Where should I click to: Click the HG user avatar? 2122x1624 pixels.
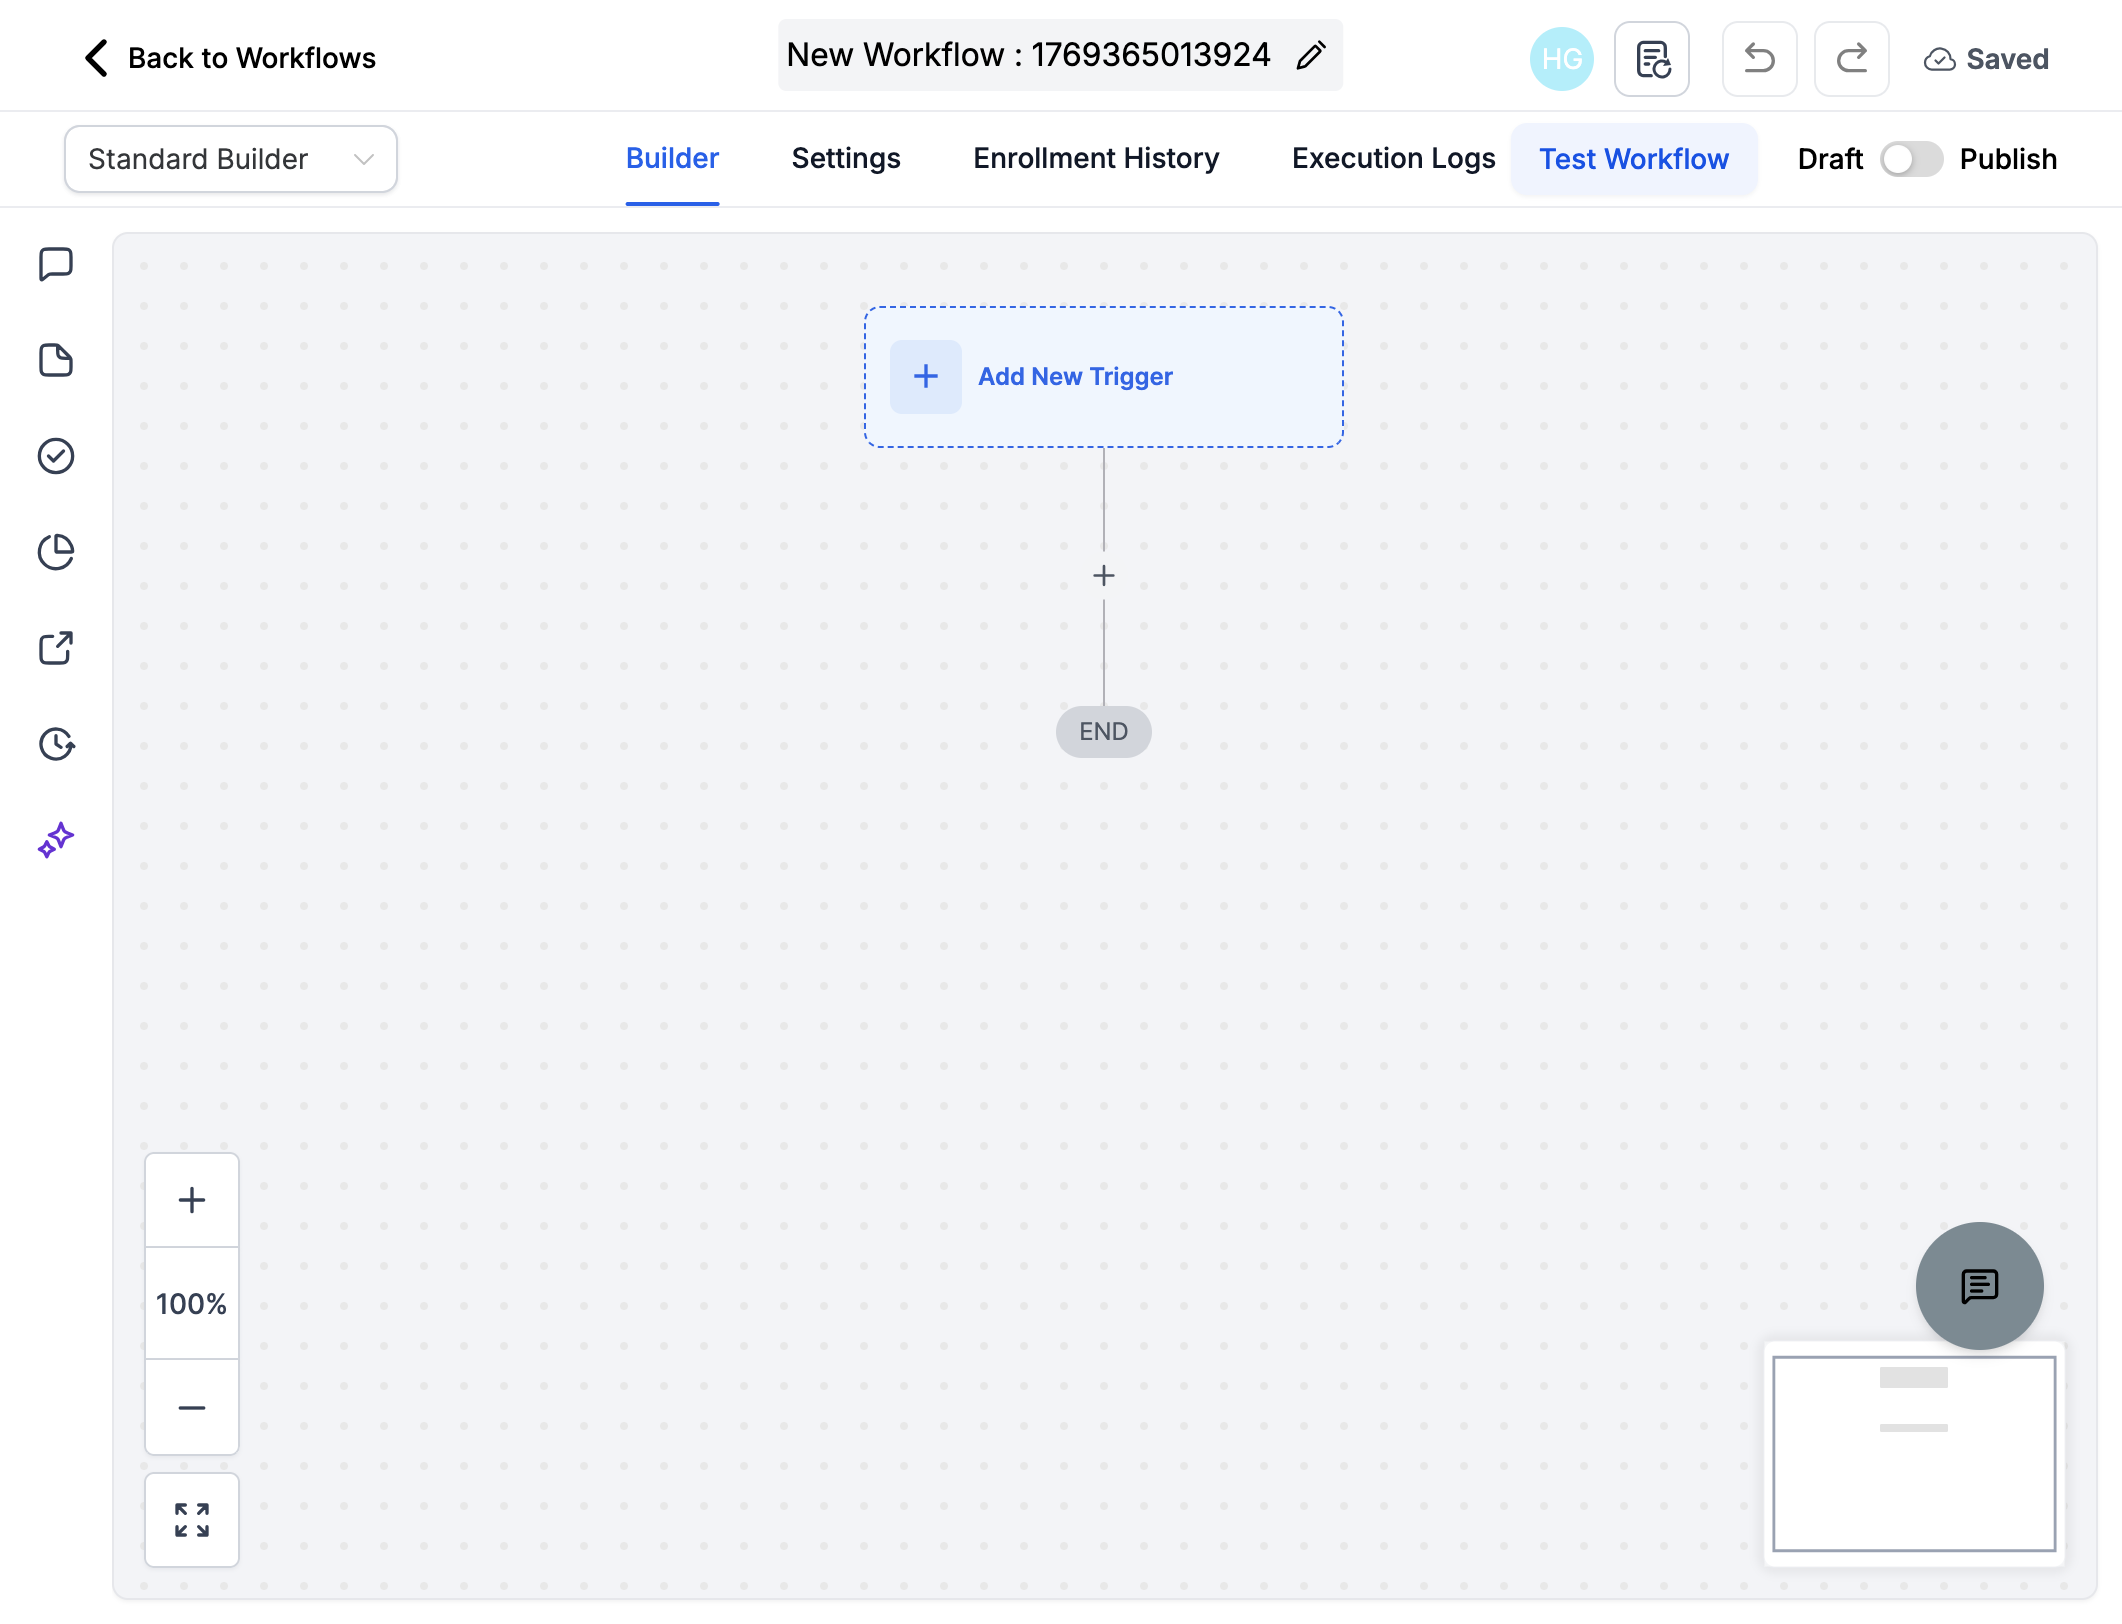click(1561, 59)
